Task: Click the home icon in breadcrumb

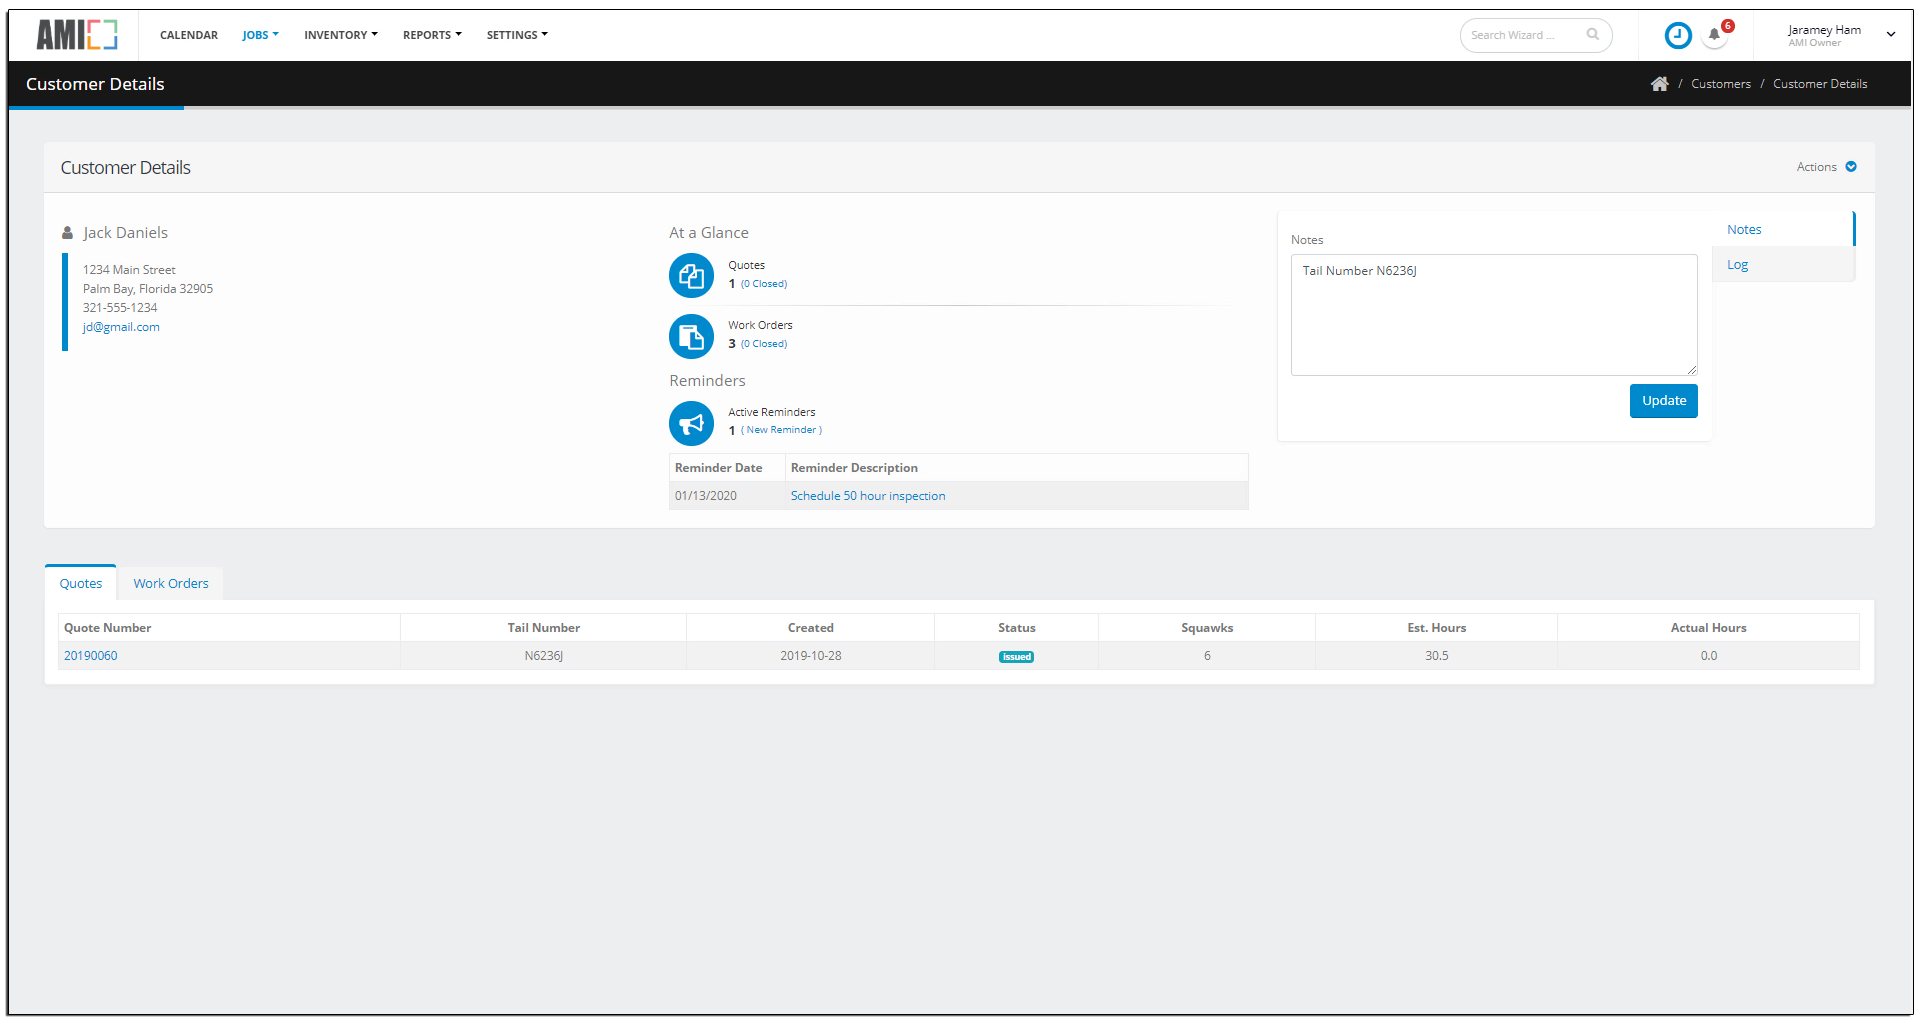Action: (1659, 84)
